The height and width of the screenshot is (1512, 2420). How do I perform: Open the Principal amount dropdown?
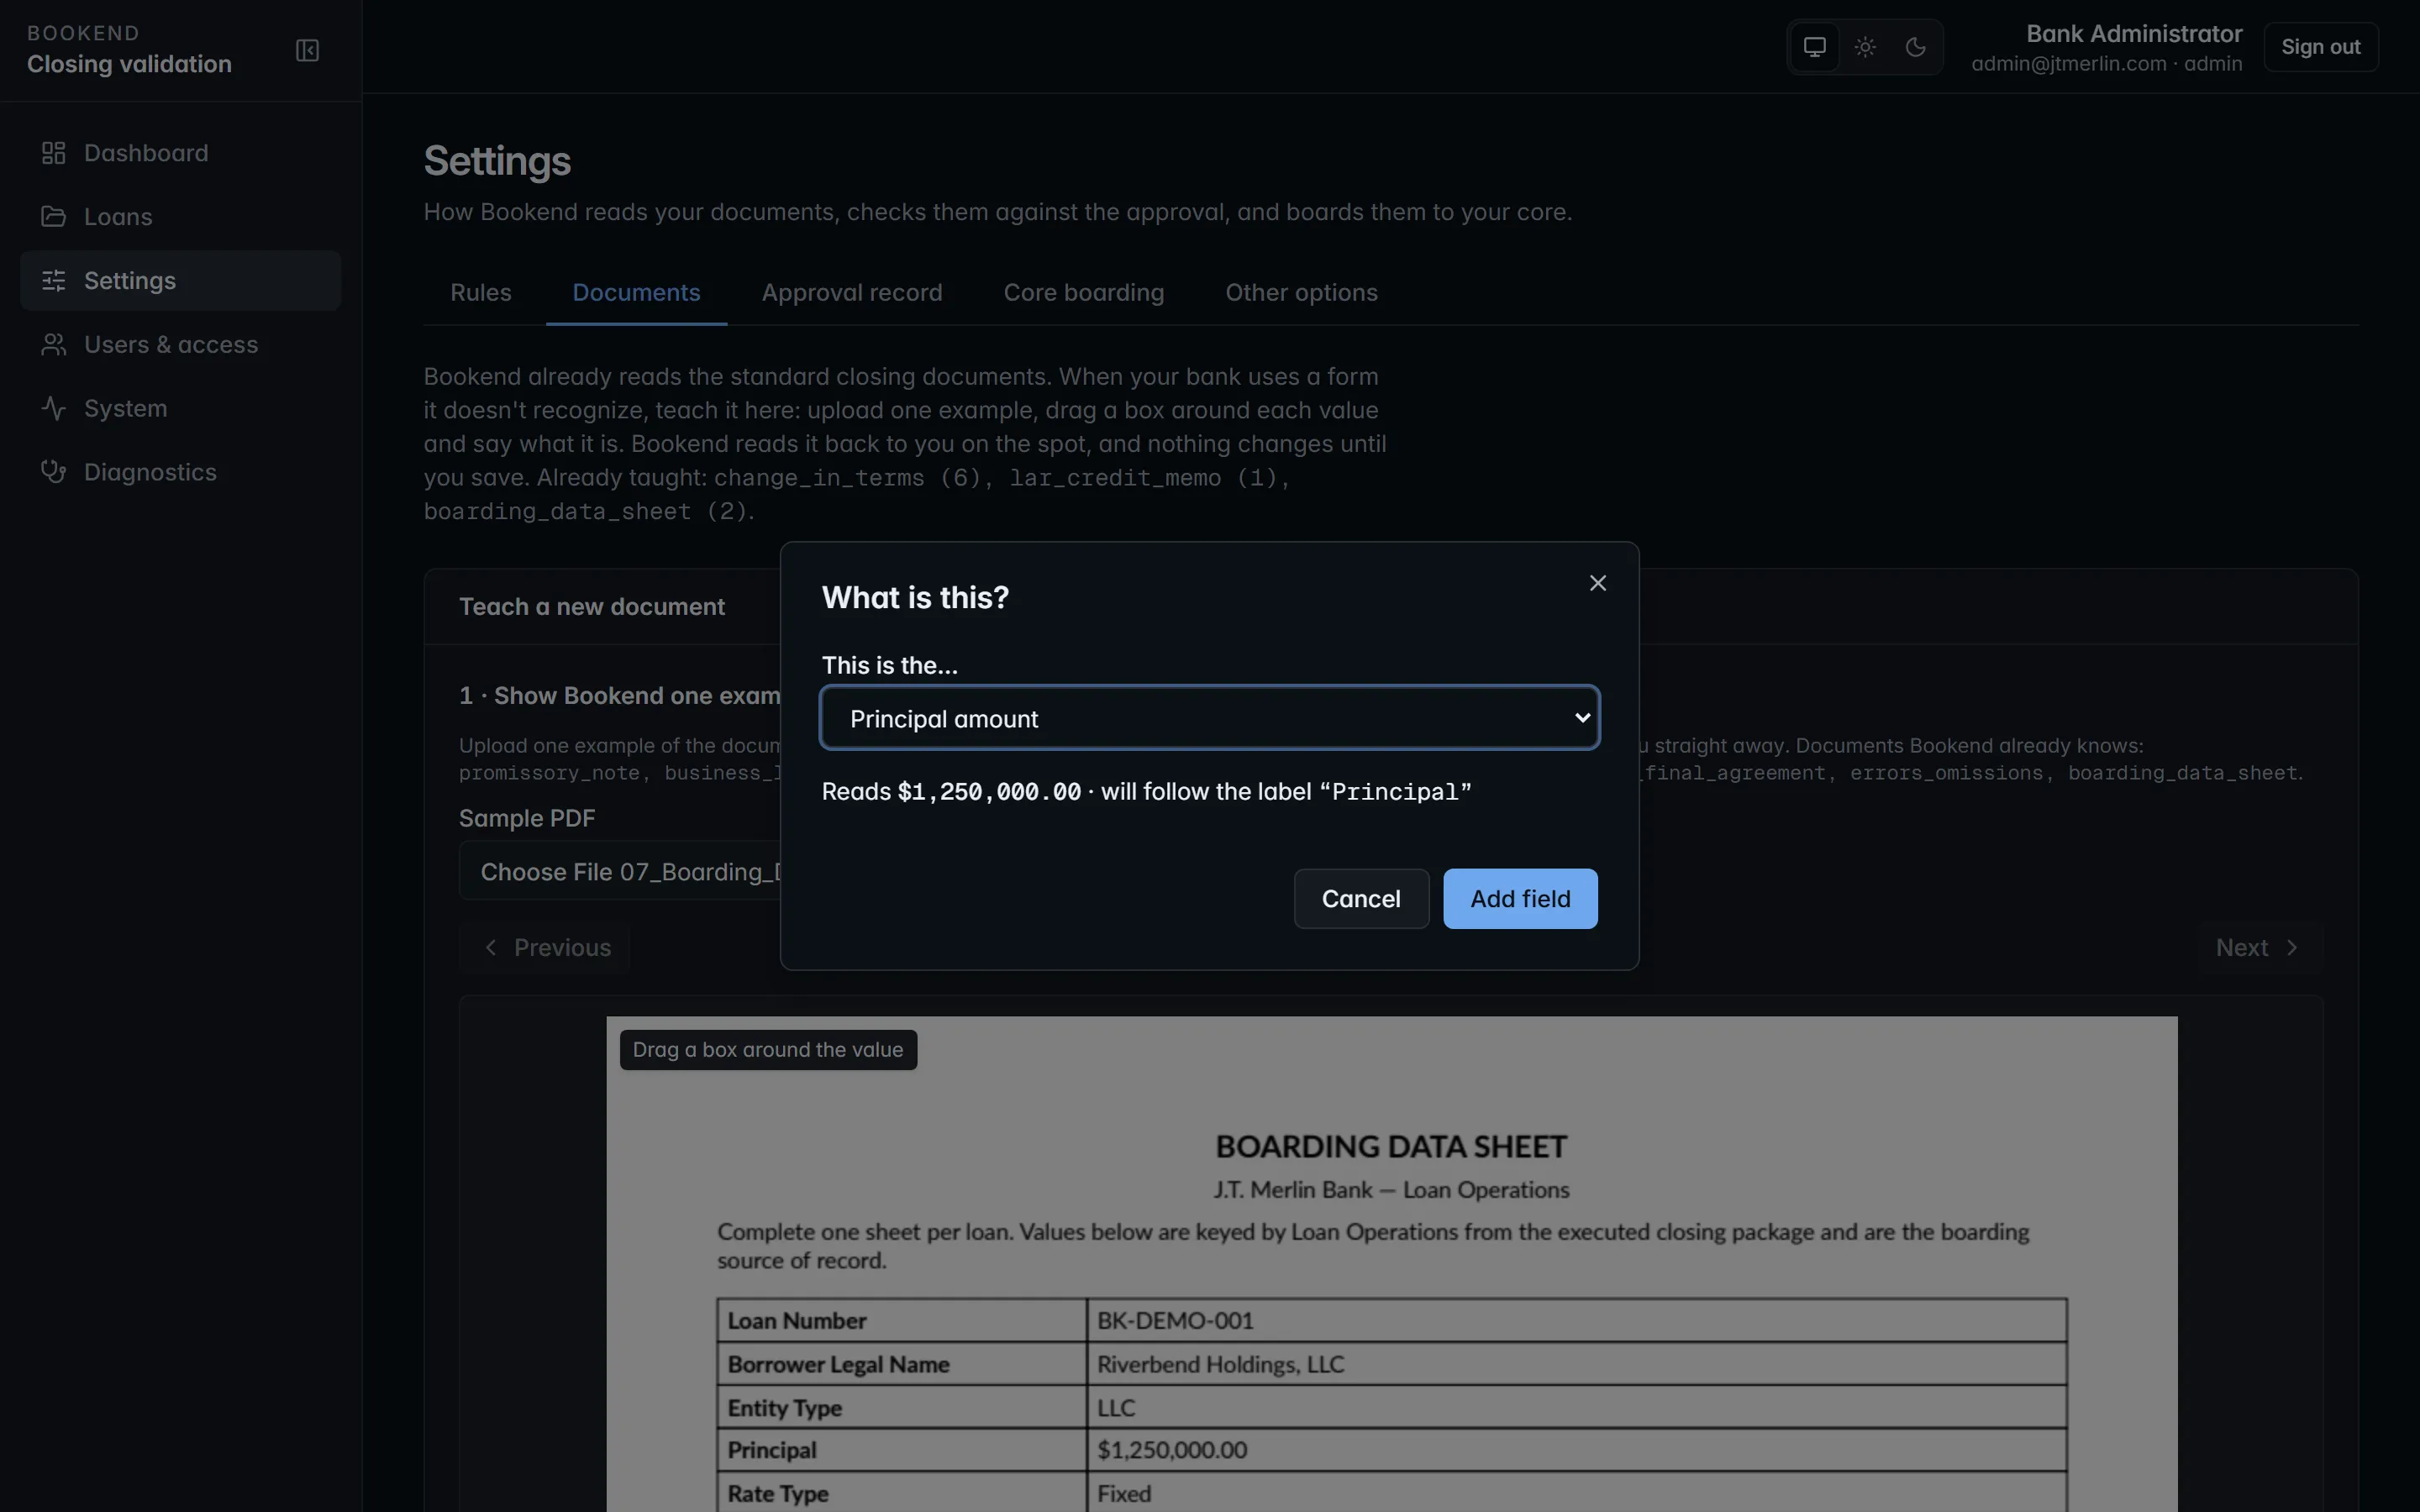coord(1209,718)
